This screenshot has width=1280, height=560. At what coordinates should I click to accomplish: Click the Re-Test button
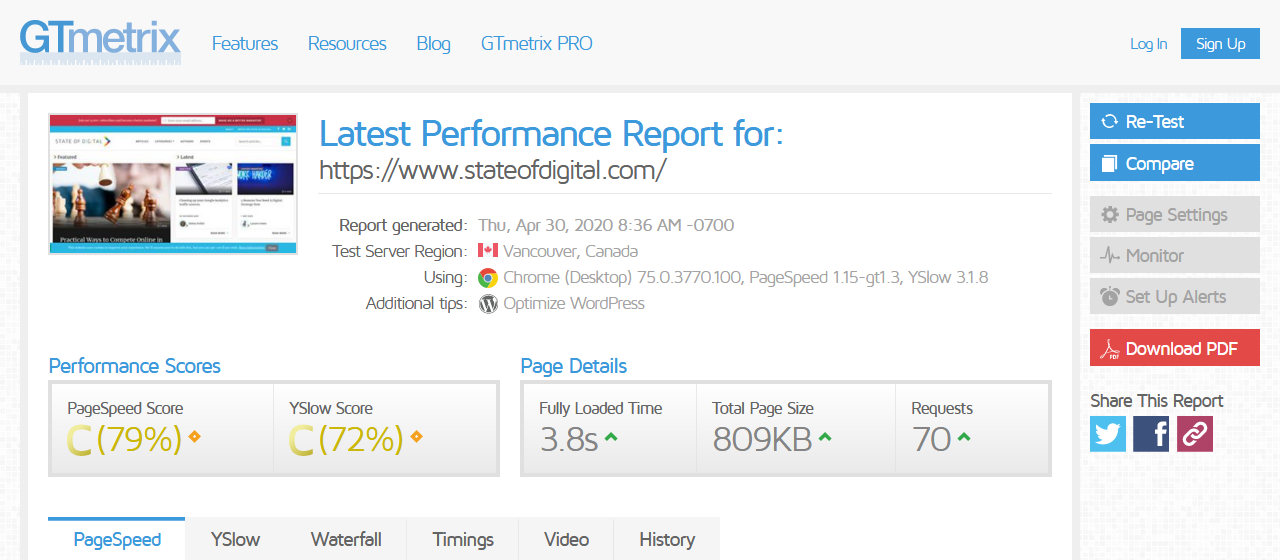click(1175, 122)
